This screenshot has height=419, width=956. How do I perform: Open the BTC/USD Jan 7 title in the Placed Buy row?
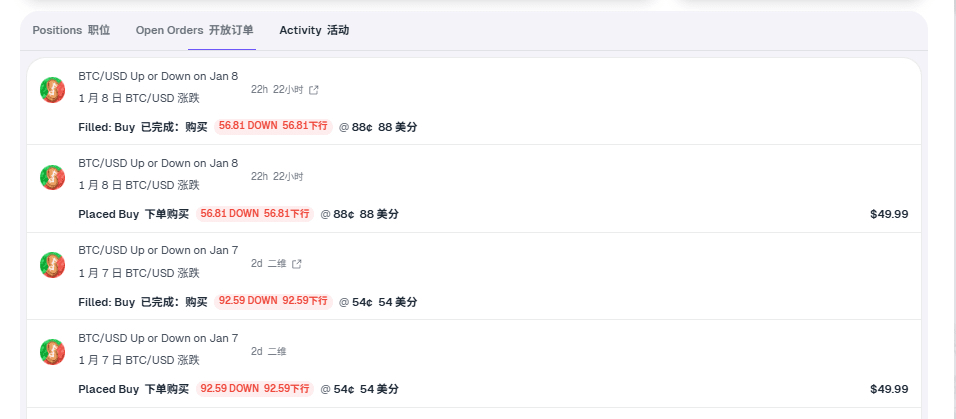pyautogui.click(x=158, y=338)
